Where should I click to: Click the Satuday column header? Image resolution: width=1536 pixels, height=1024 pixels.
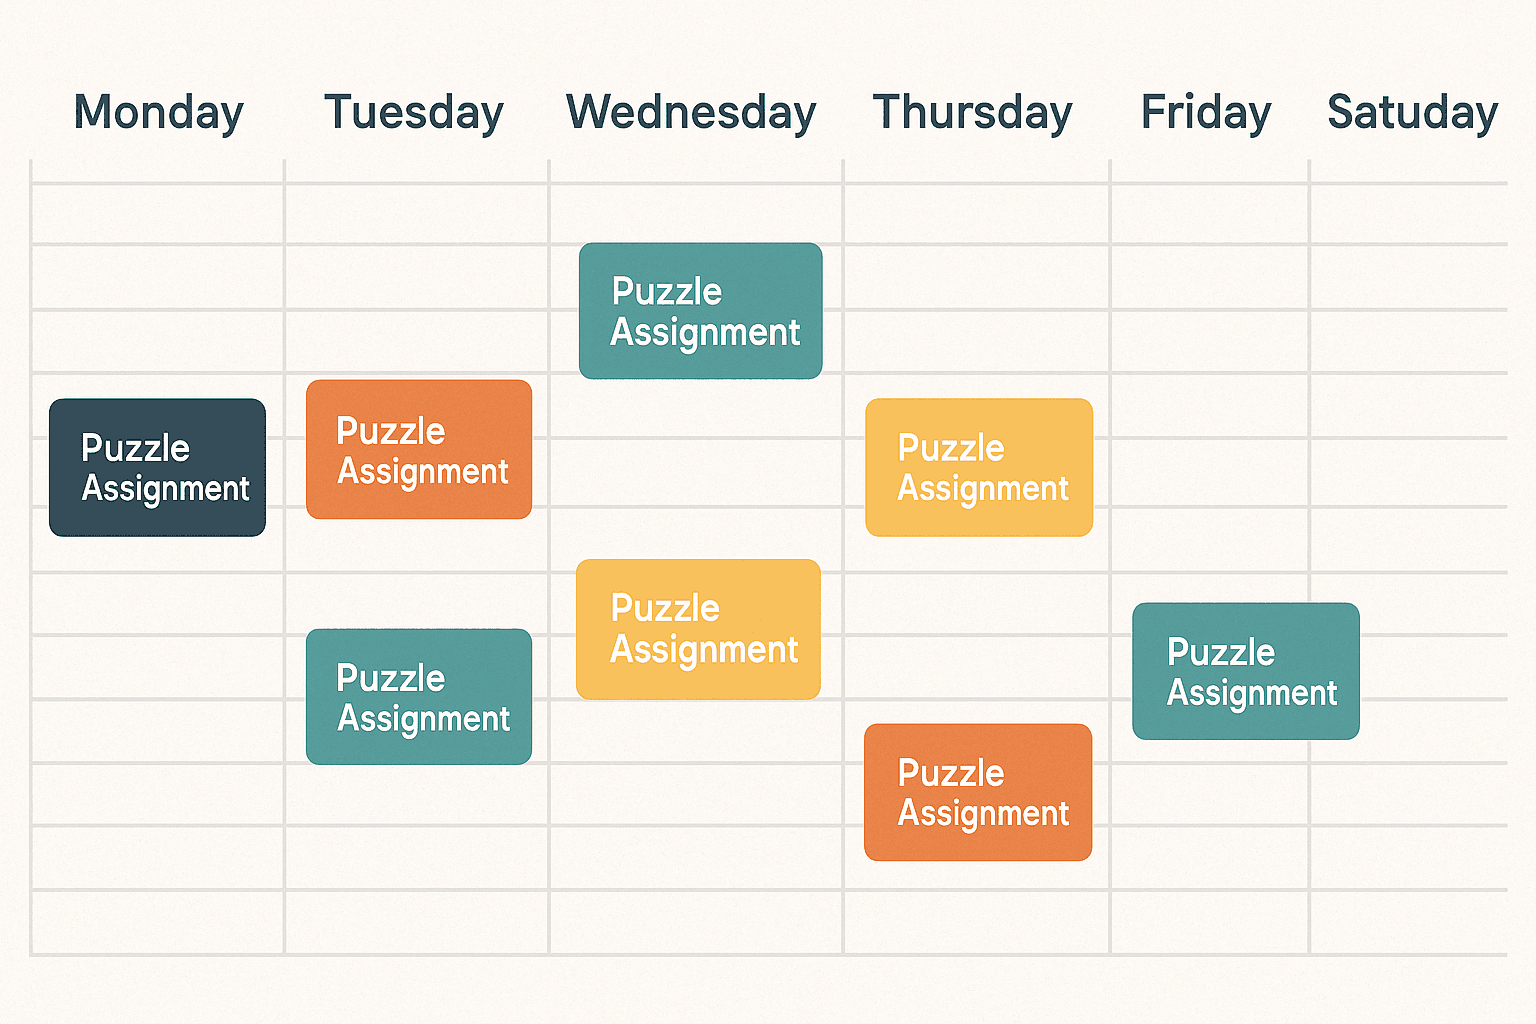click(1413, 112)
